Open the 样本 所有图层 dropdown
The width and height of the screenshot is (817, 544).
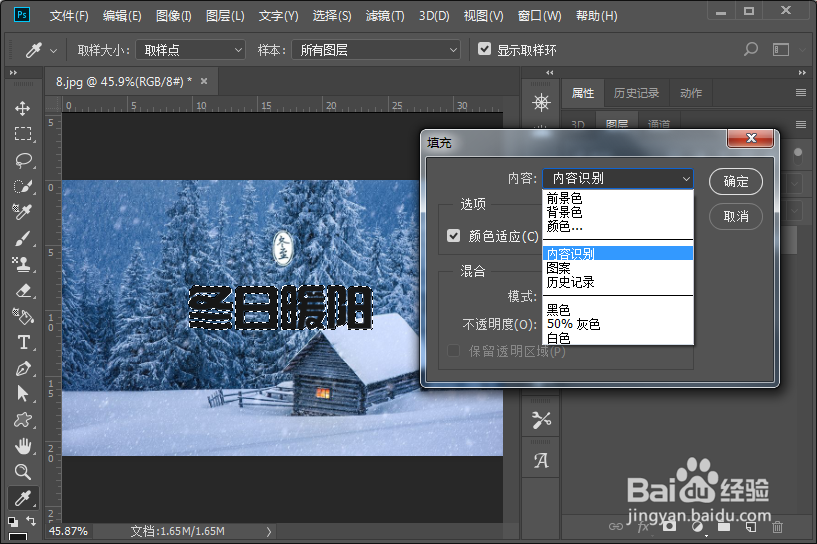click(376, 50)
